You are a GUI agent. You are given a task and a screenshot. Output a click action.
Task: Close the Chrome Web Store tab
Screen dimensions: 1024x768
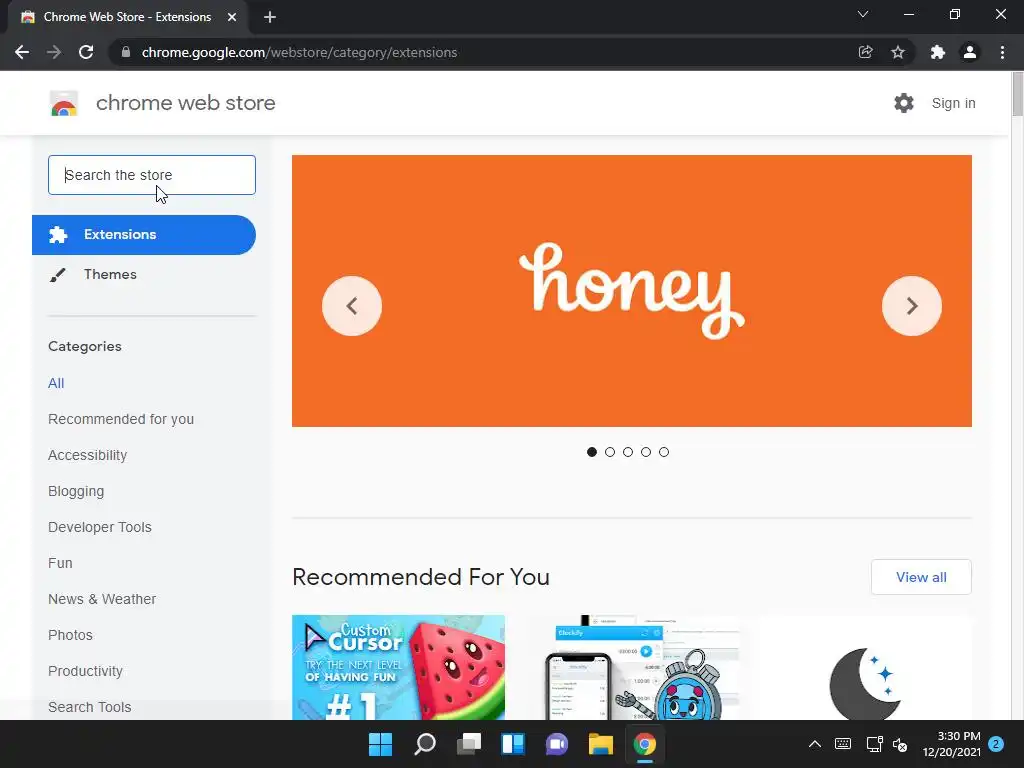coord(232,17)
